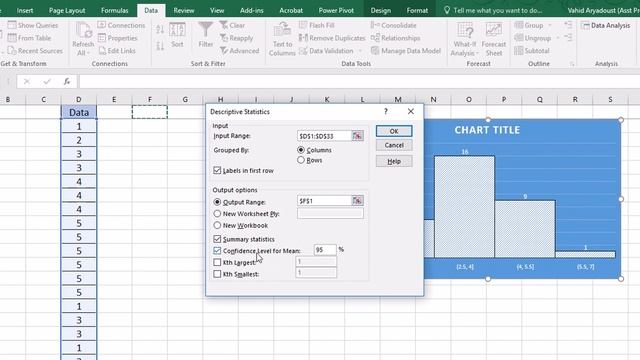This screenshot has height=360, width=640.
Task: Open Data Analysis tool
Action: 606,25
